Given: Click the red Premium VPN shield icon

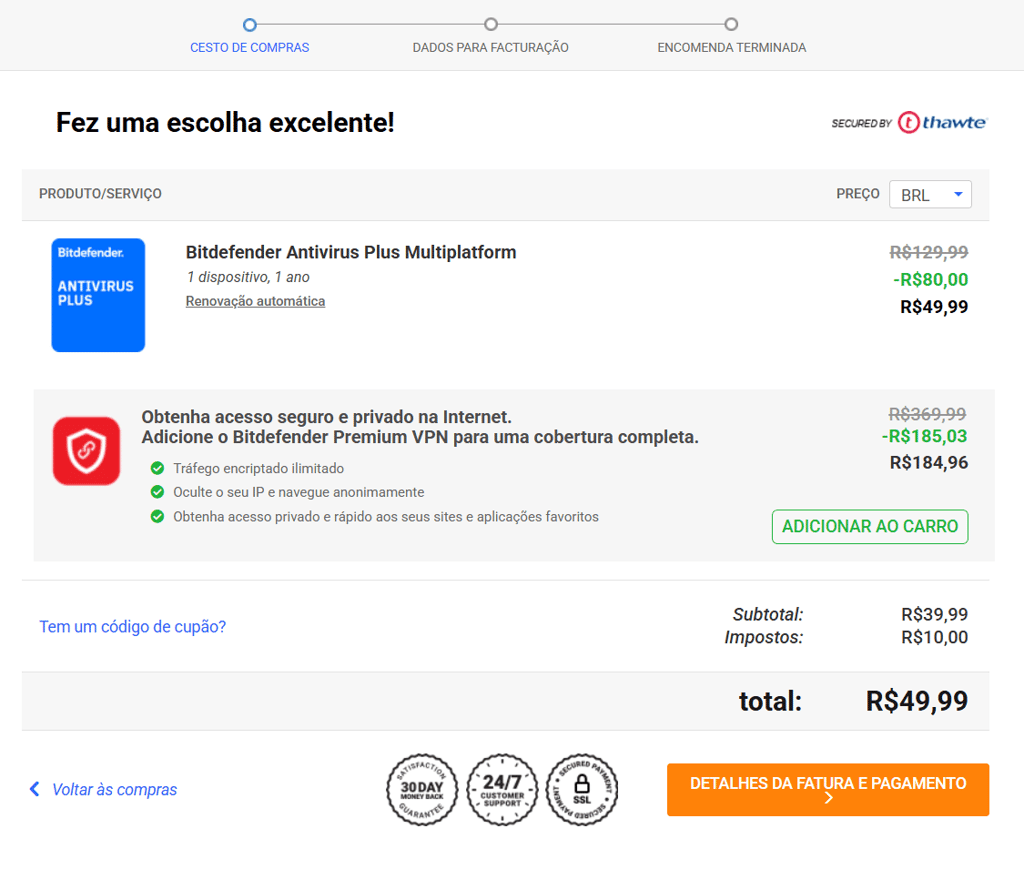Looking at the screenshot, I should [86, 451].
